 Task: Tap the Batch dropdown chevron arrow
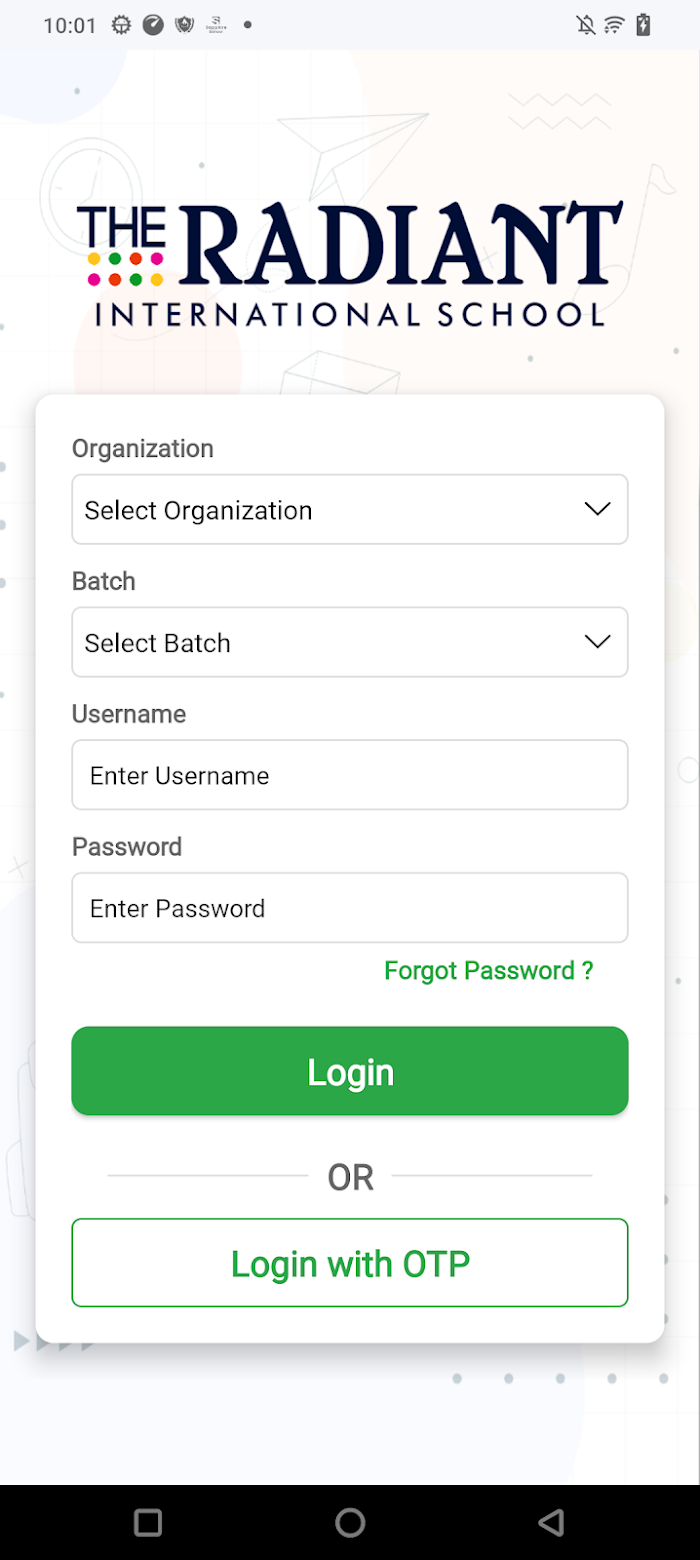(597, 642)
